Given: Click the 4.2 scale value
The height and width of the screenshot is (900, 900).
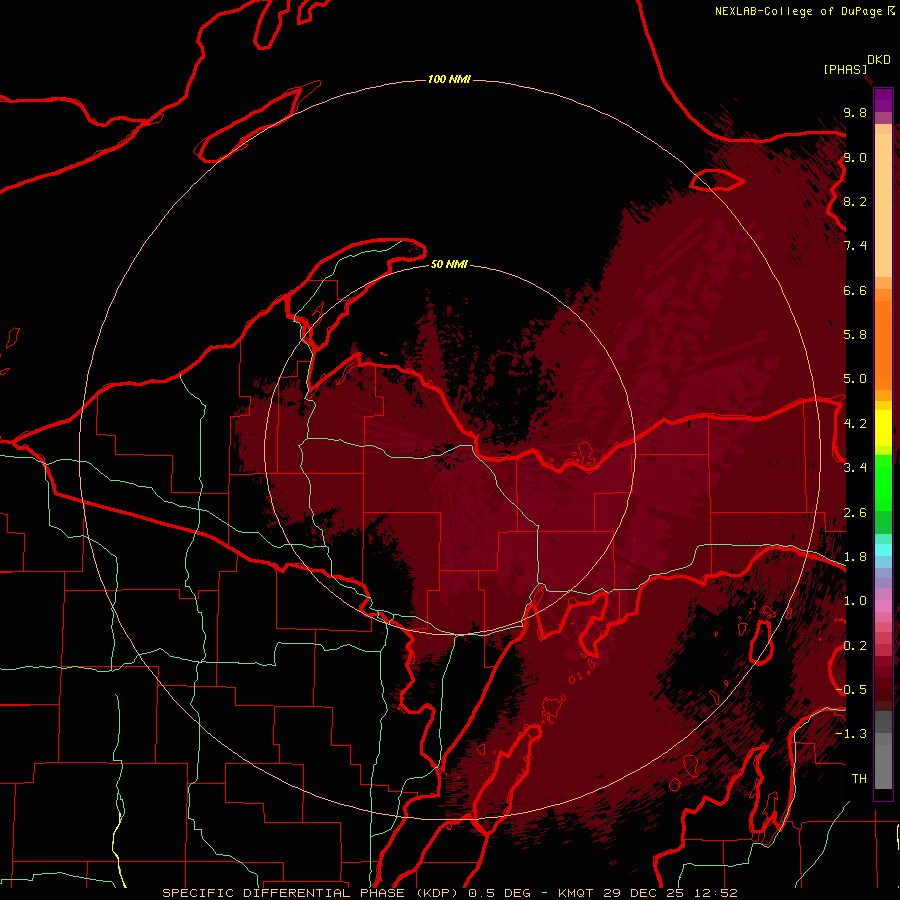Looking at the screenshot, I should pyautogui.click(x=855, y=424).
